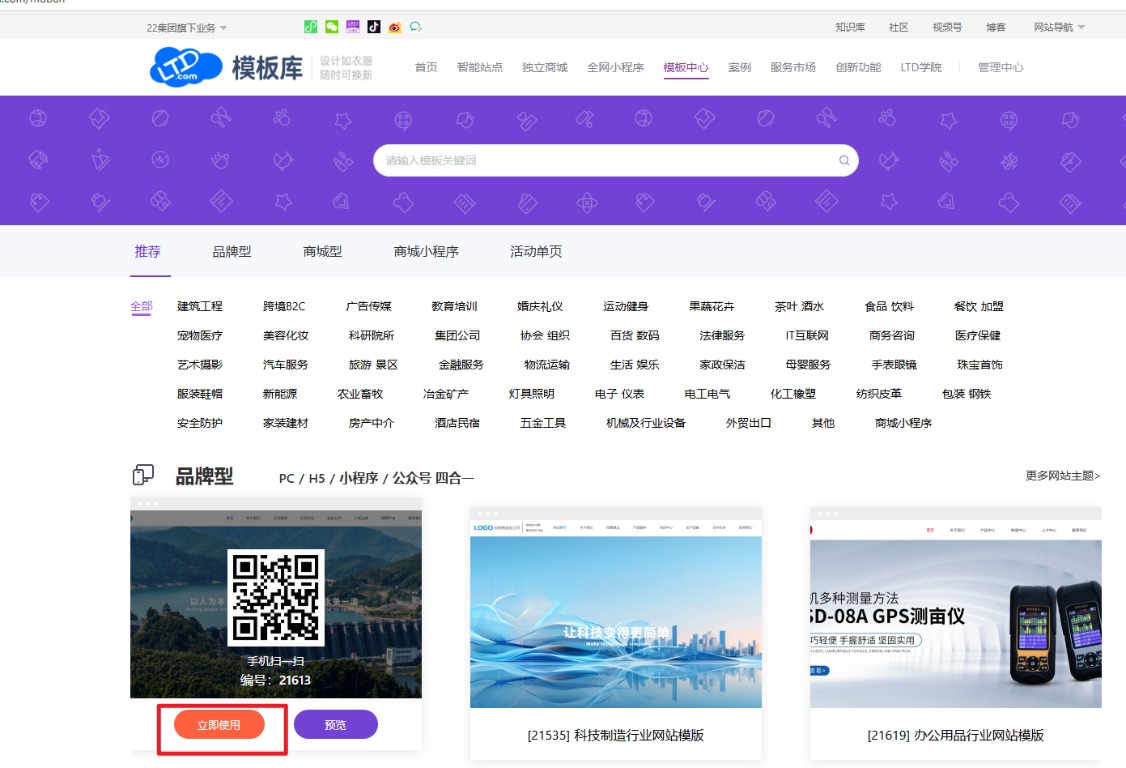Open 独立商城 in main navigation

click(544, 67)
